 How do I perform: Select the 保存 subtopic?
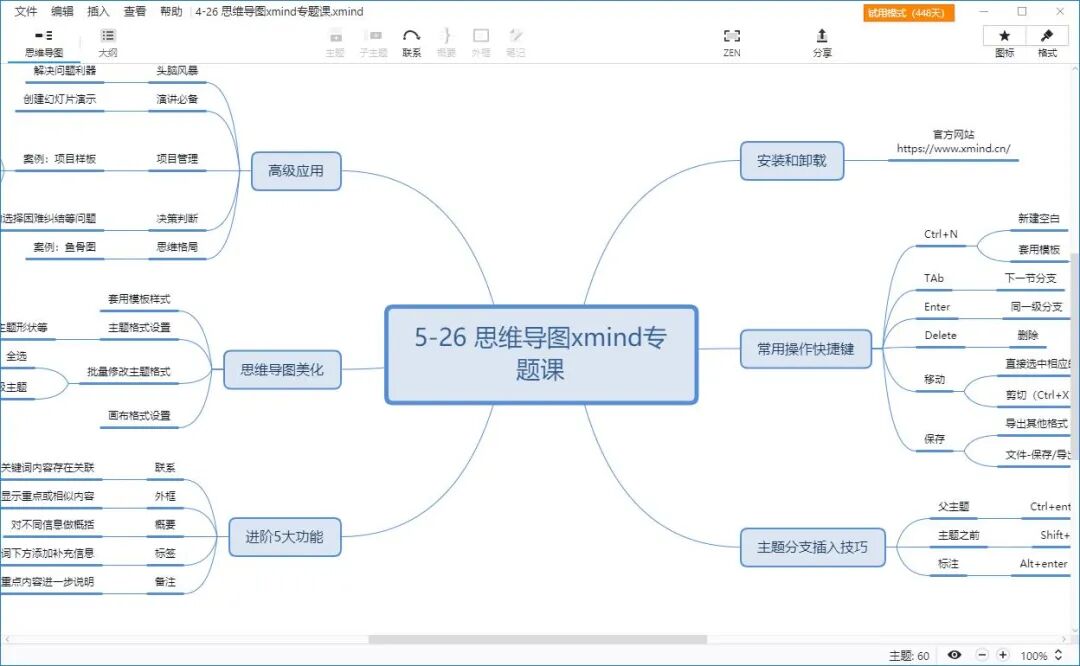tap(935, 439)
